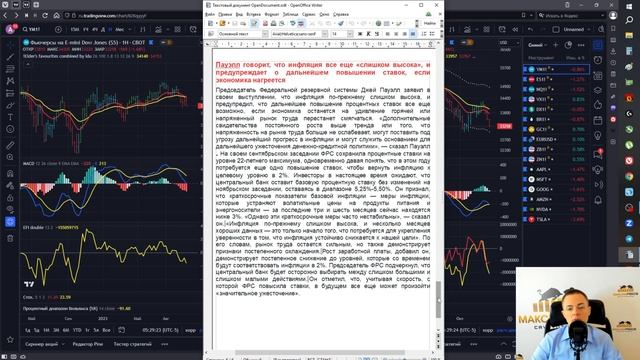This screenshot has width=640, height=360.
Task: Toggle numbered list in Writer toolbar
Action: [424, 34]
